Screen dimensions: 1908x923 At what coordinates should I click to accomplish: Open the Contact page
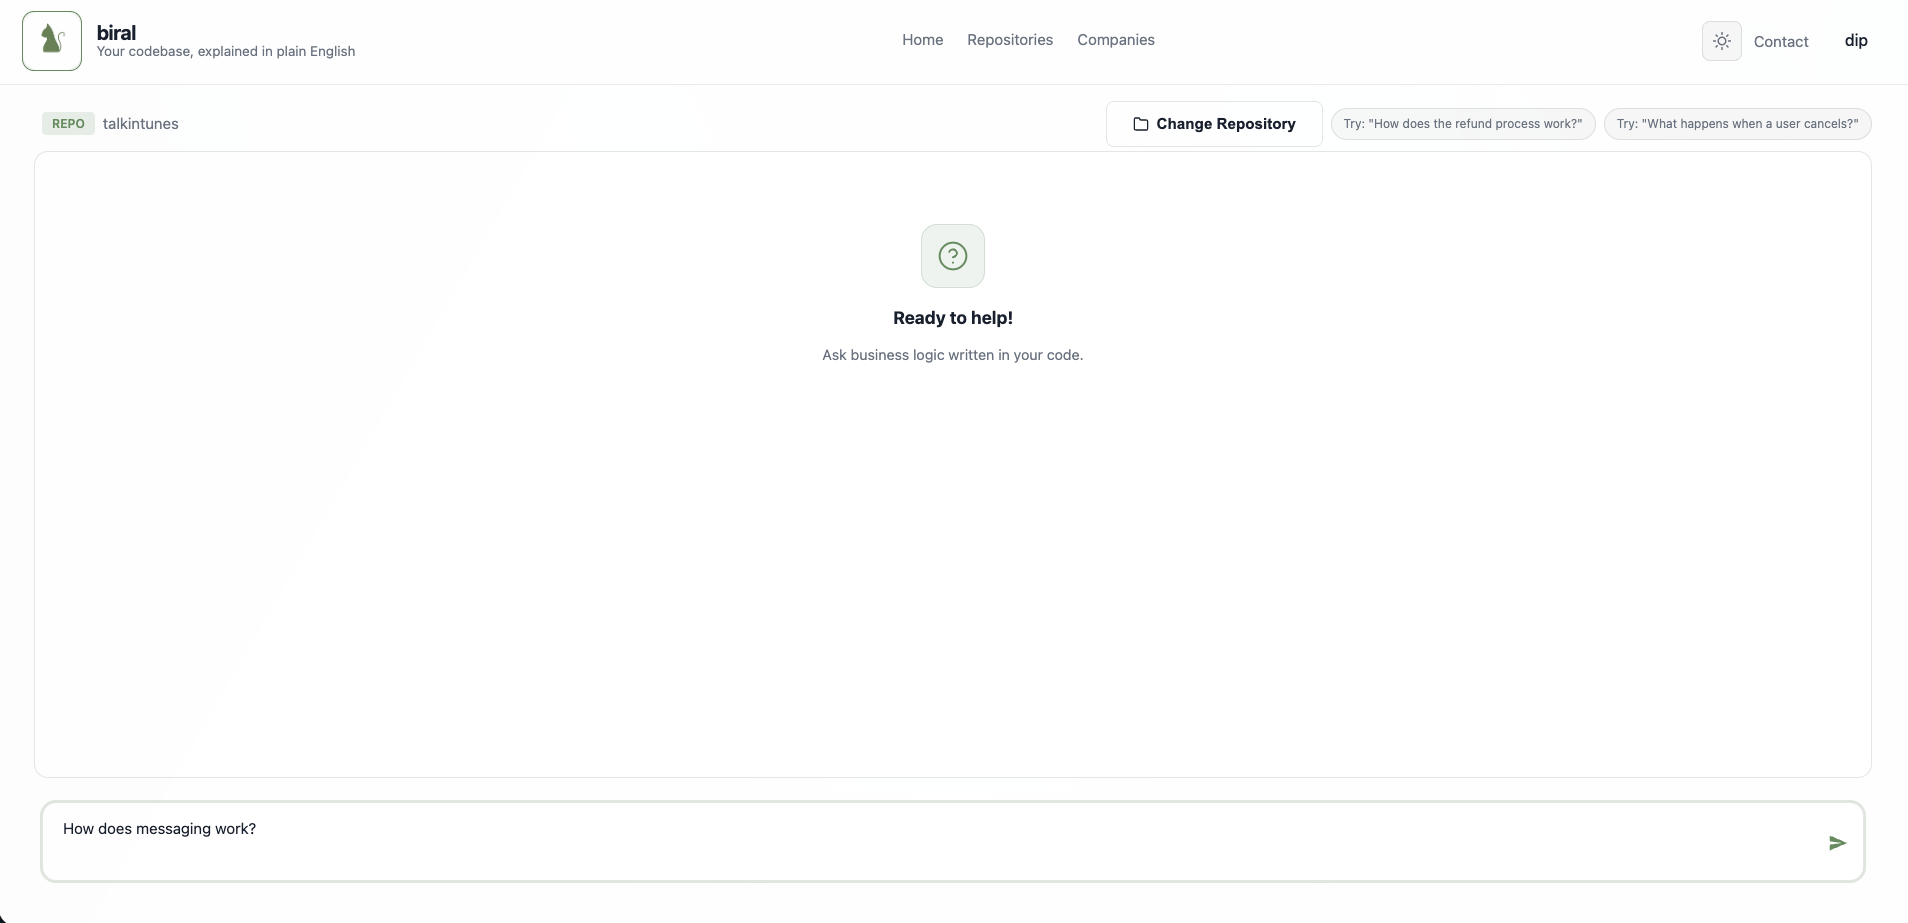pos(1783,41)
